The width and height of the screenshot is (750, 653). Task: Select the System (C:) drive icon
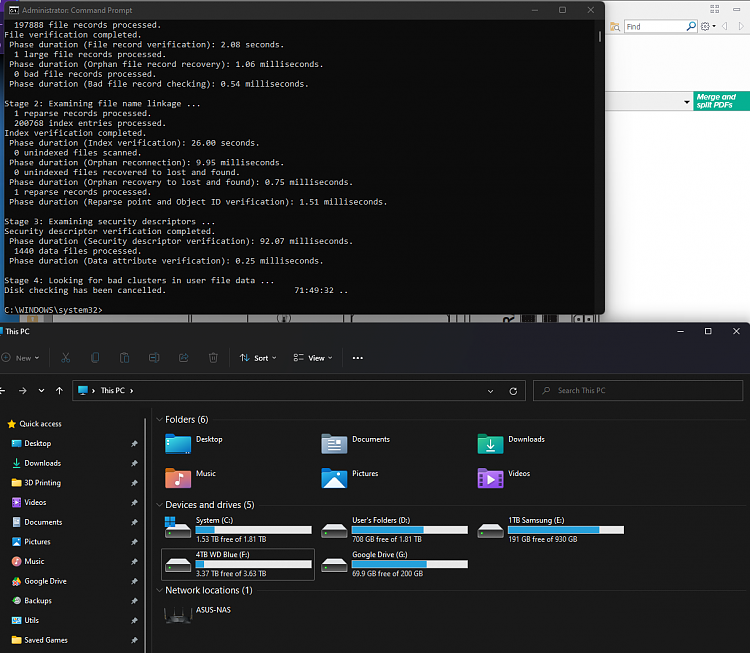(178, 528)
